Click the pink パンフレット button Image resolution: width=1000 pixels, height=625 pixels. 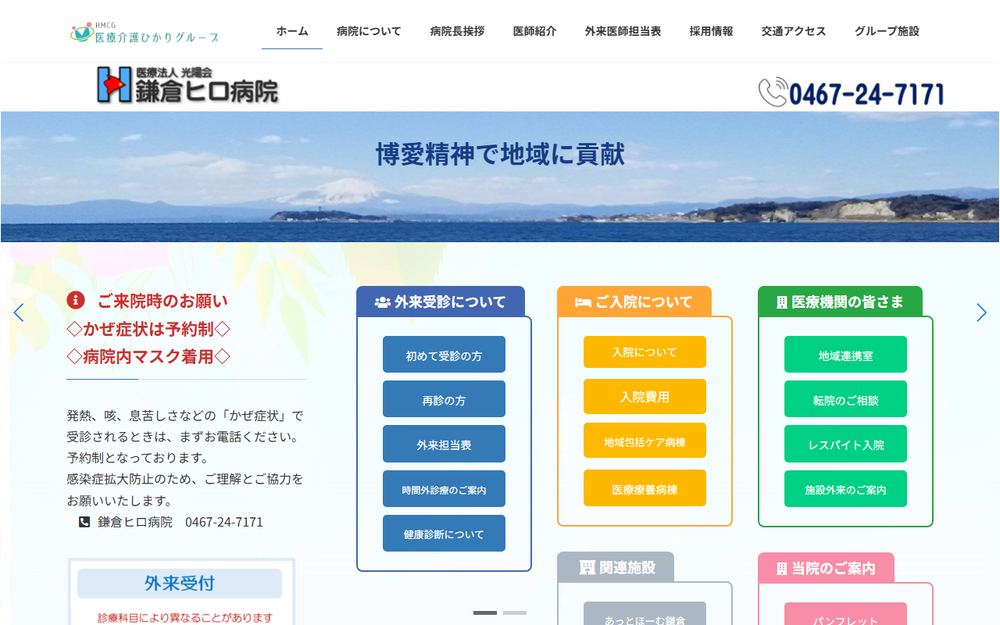pyautogui.click(x=846, y=614)
